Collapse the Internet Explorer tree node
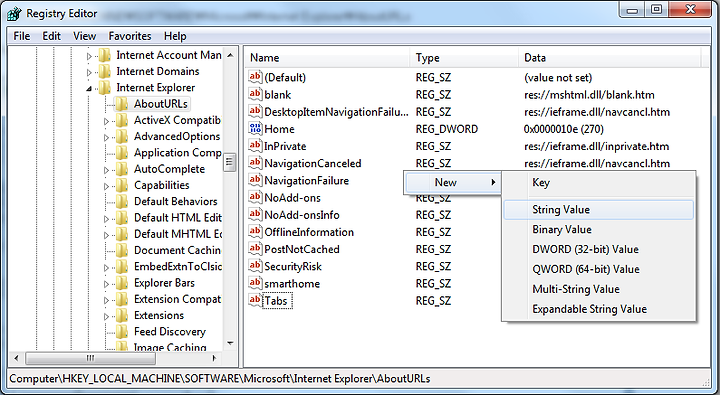This screenshot has height=395, width=720. click(89, 88)
